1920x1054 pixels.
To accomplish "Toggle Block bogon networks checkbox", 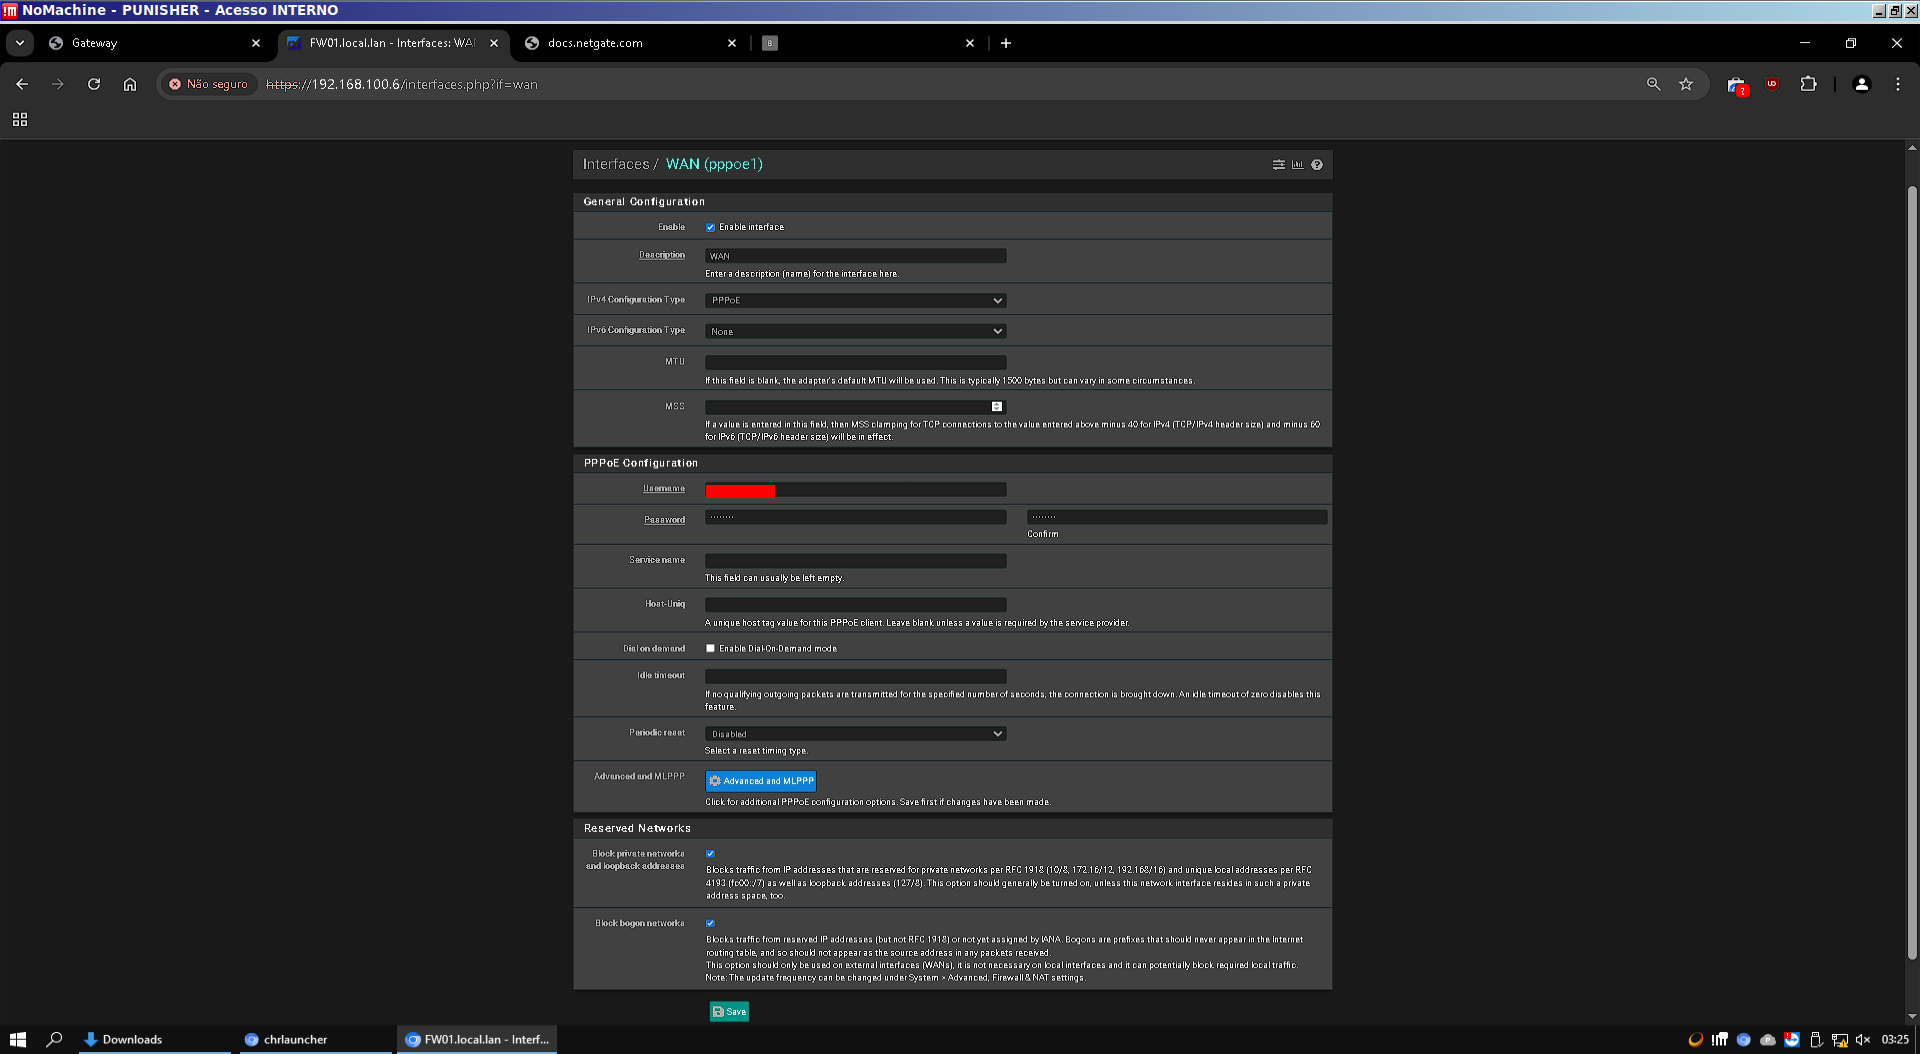I will point(710,923).
